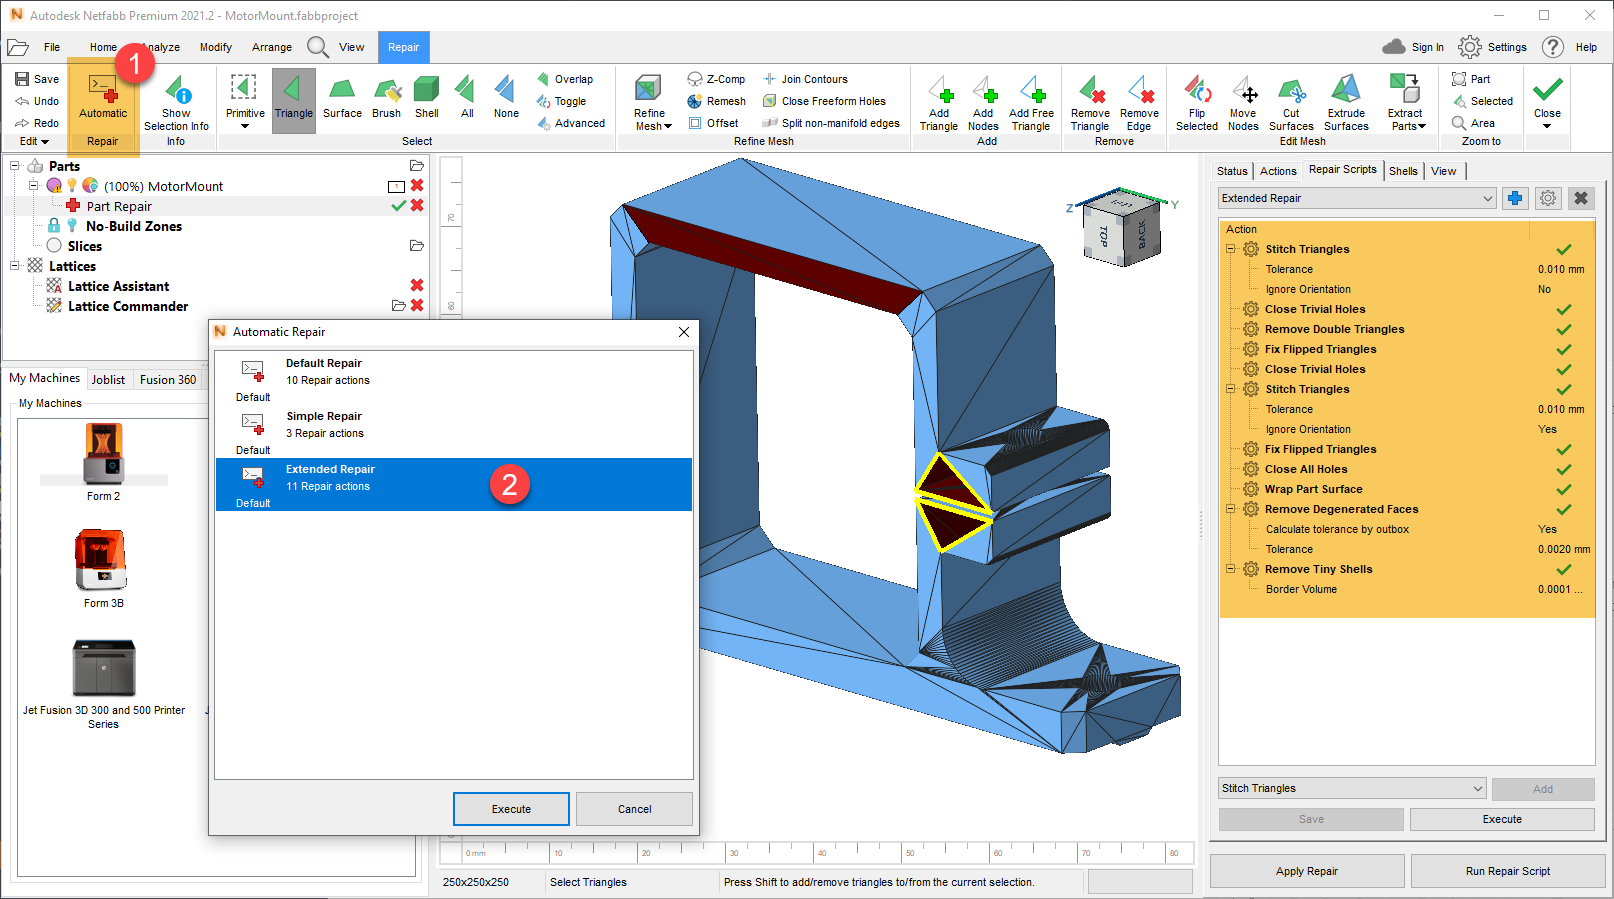The width and height of the screenshot is (1614, 899).
Task: Click the Add Nodes tool
Action: 983,103
